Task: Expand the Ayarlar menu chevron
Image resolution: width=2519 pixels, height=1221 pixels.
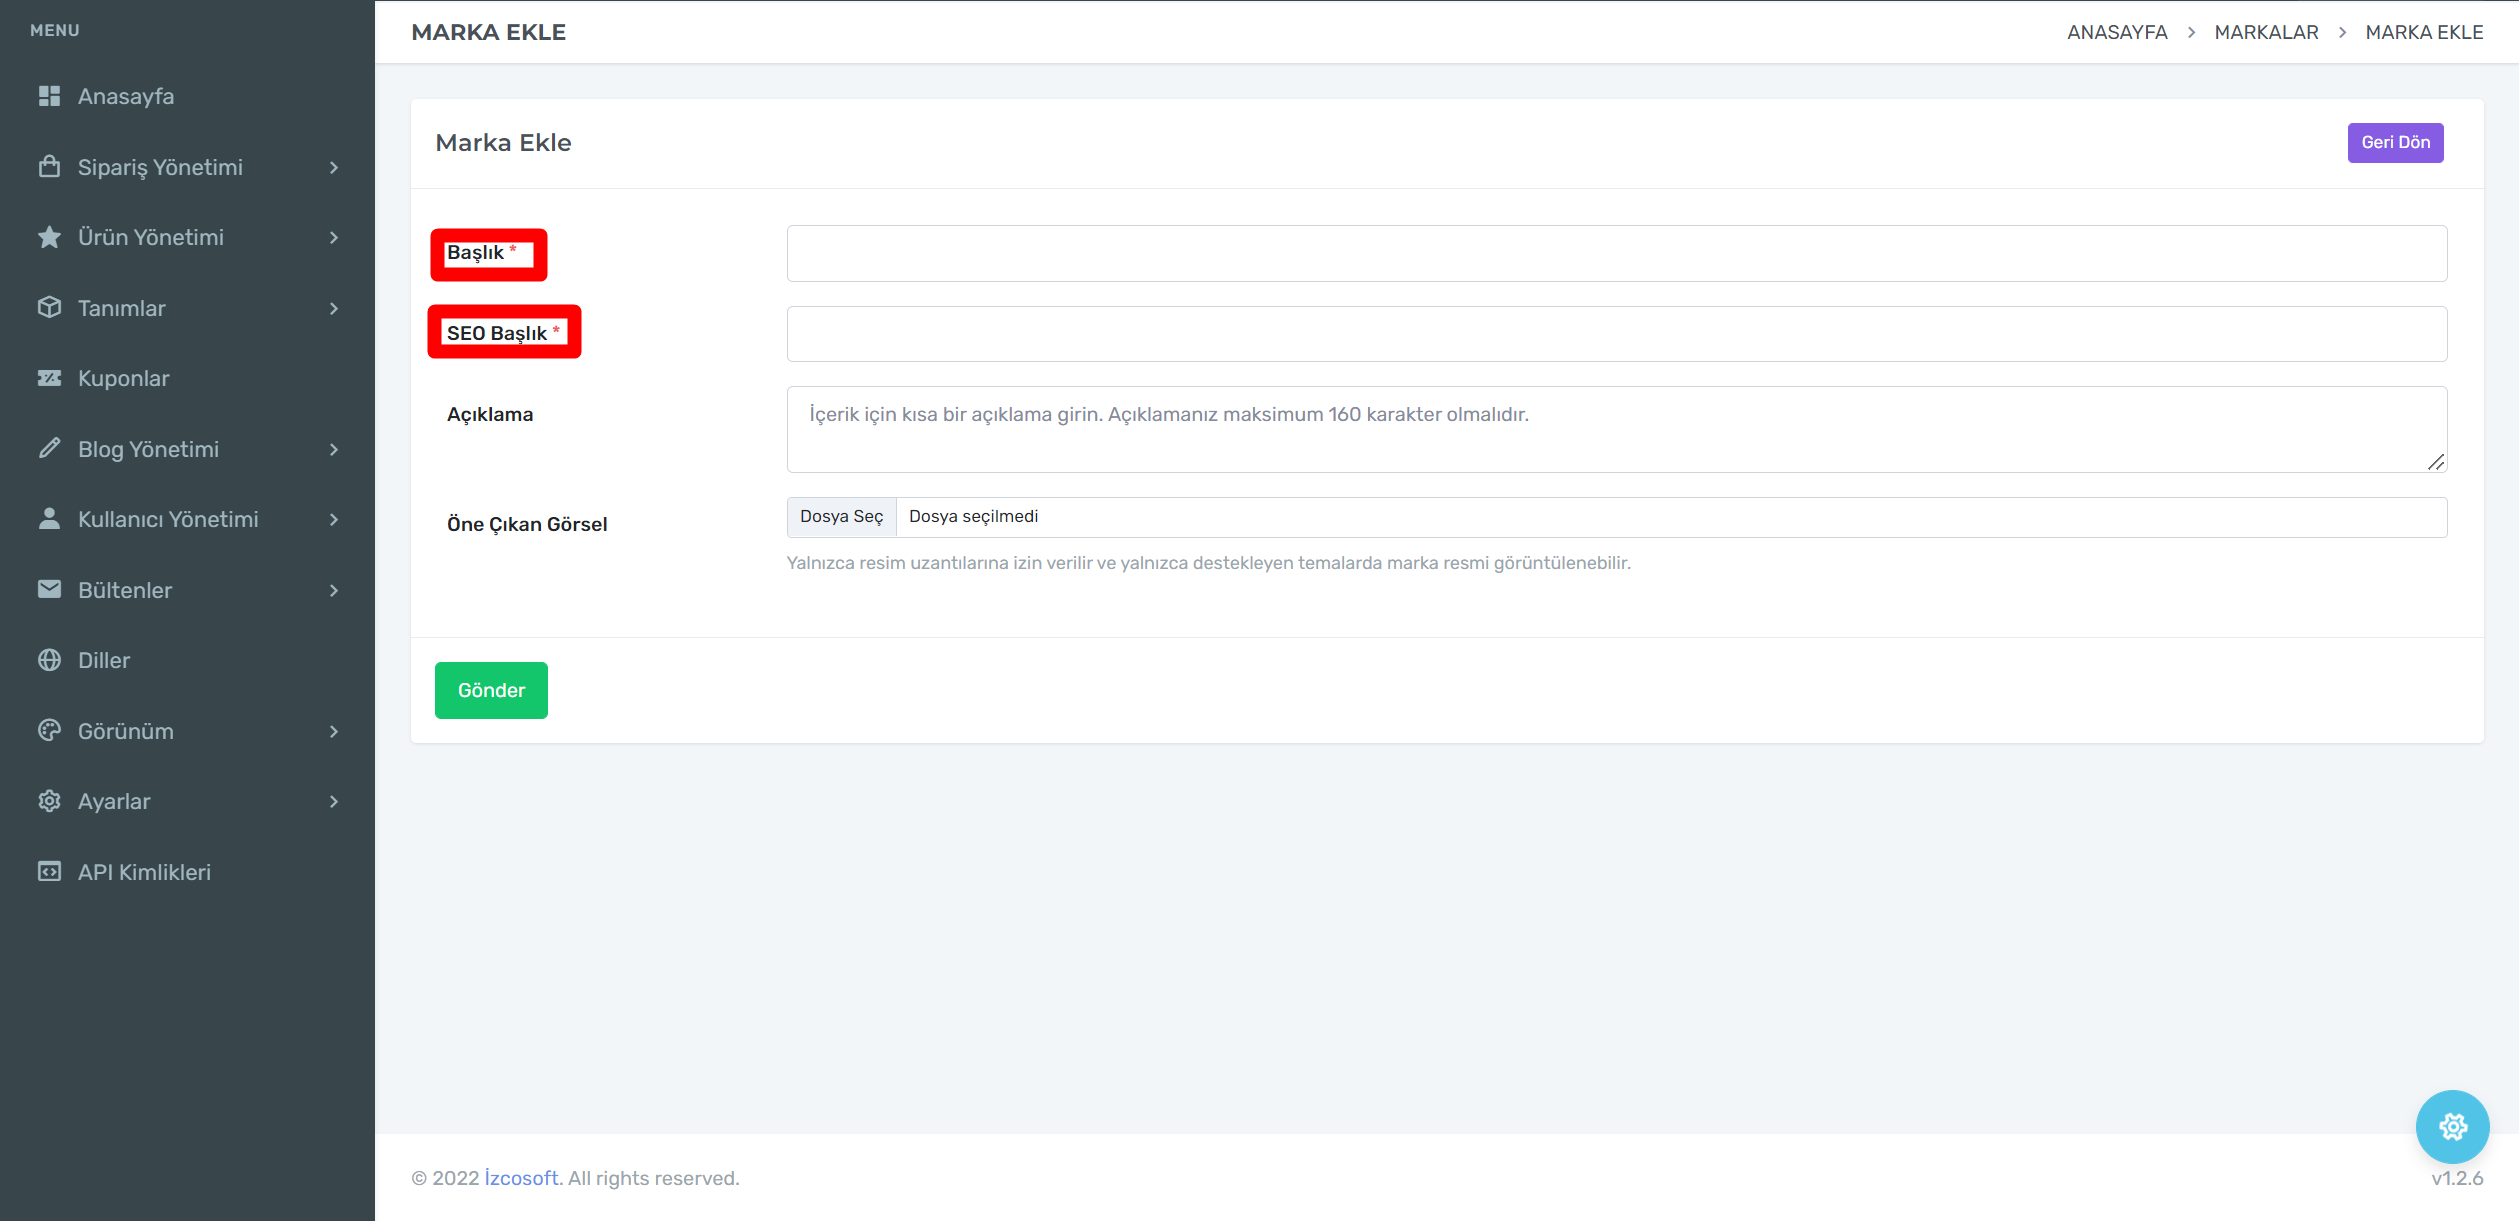Action: 334,801
